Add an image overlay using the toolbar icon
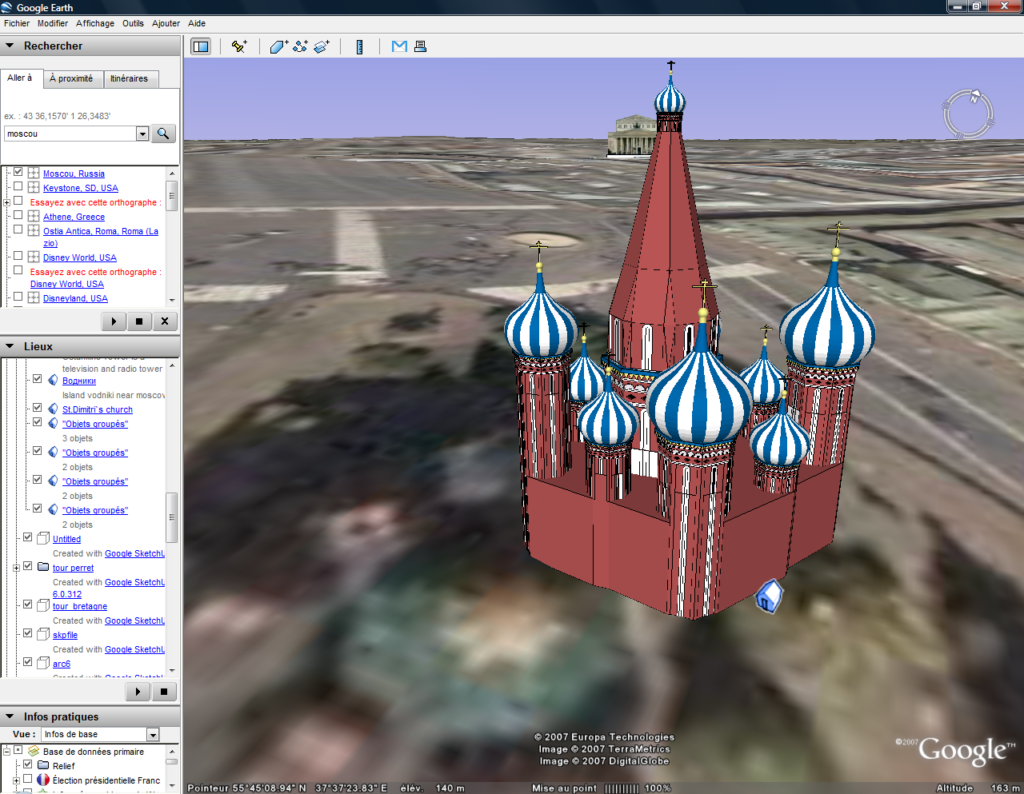Screen dimensions: 1024x794 (321, 46)
